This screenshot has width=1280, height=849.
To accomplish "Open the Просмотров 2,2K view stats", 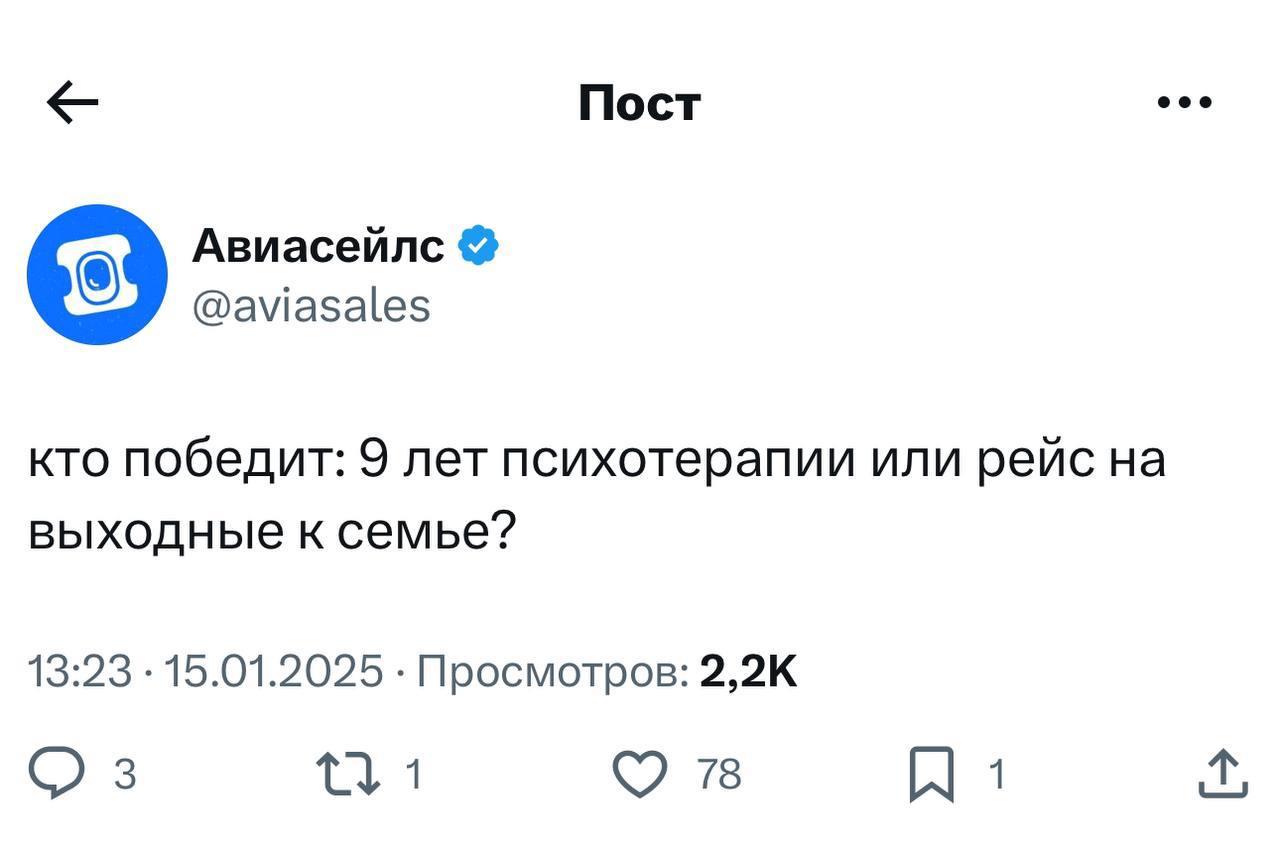I will coord(607,672).
